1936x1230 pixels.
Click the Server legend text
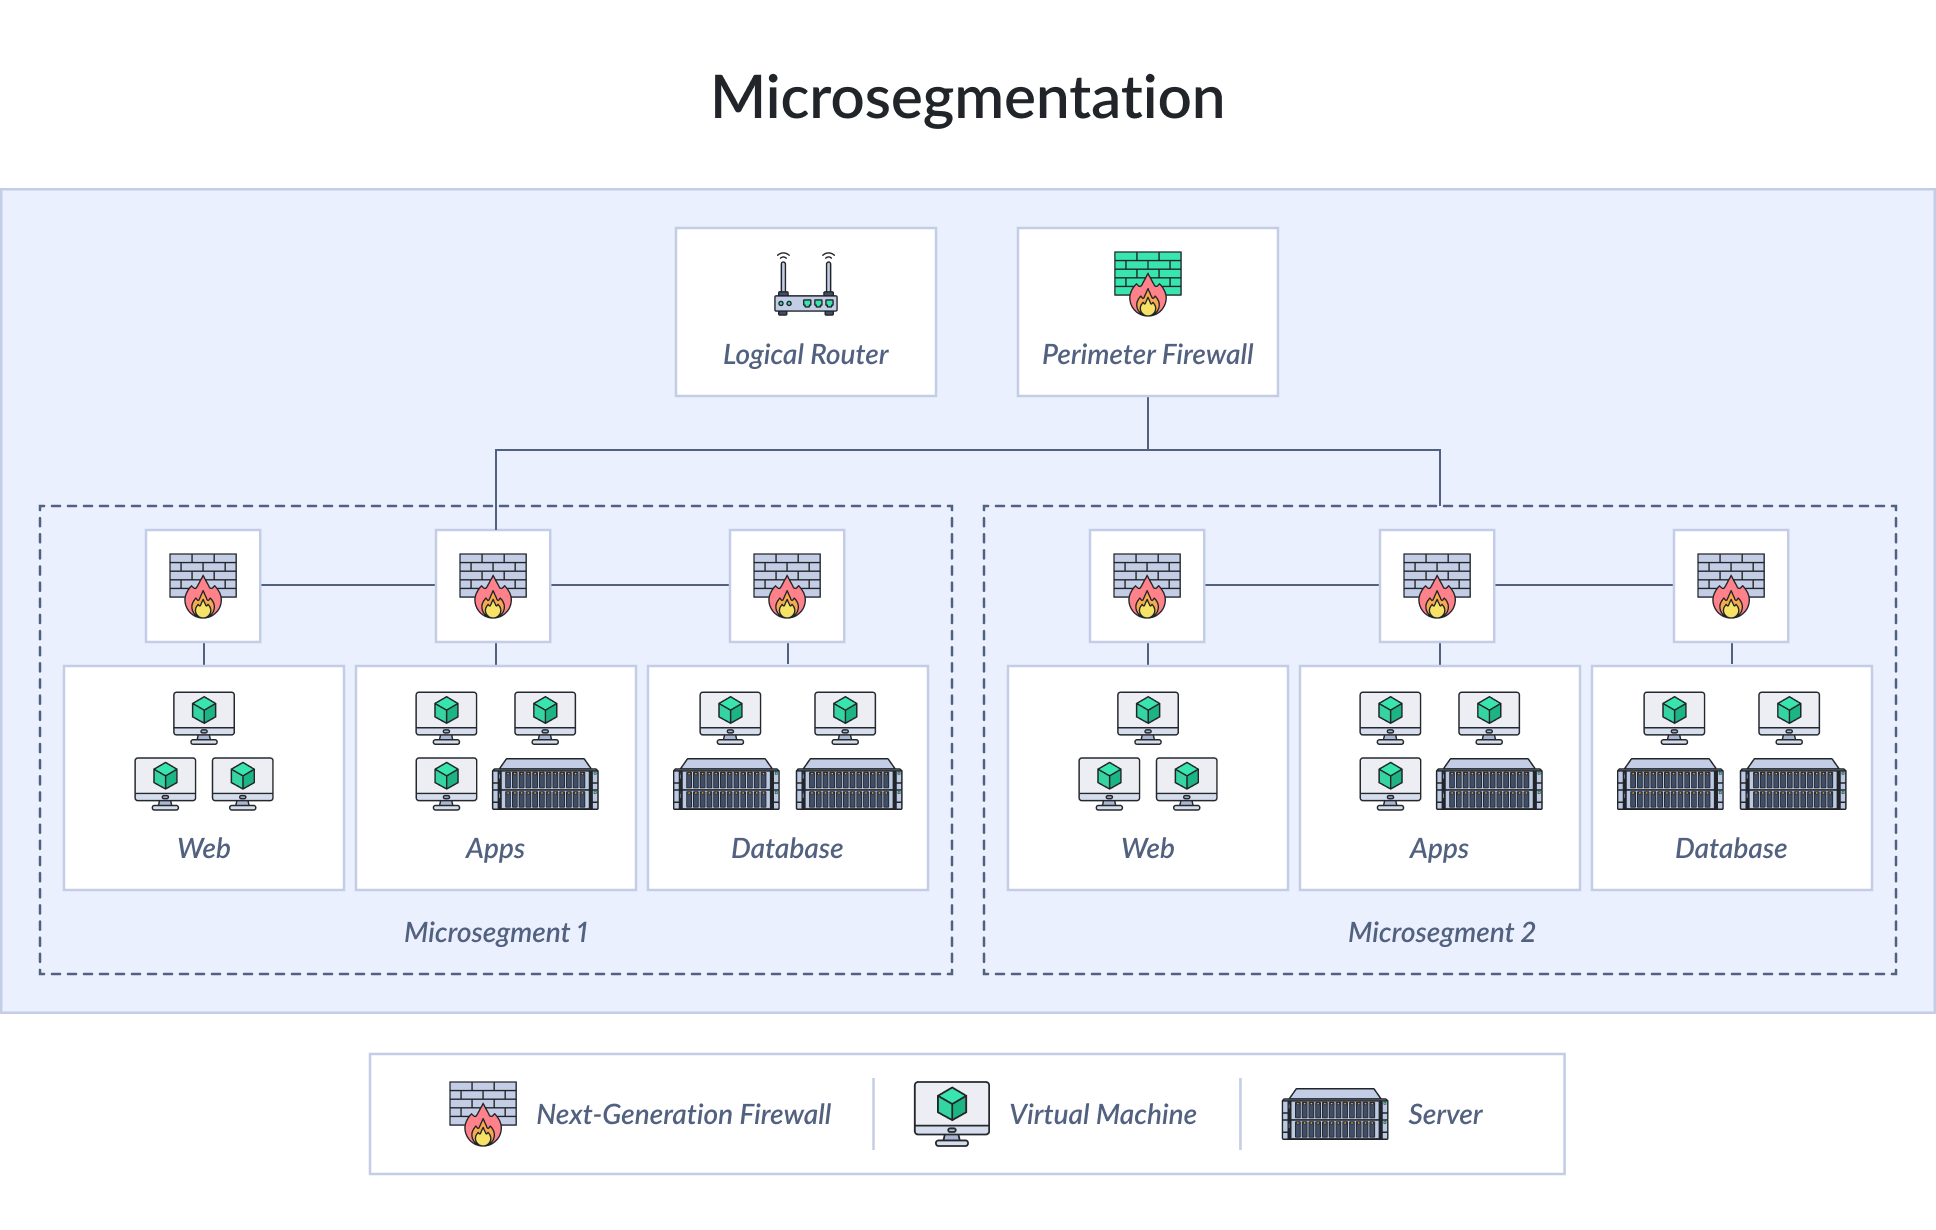point(1445,1115)
